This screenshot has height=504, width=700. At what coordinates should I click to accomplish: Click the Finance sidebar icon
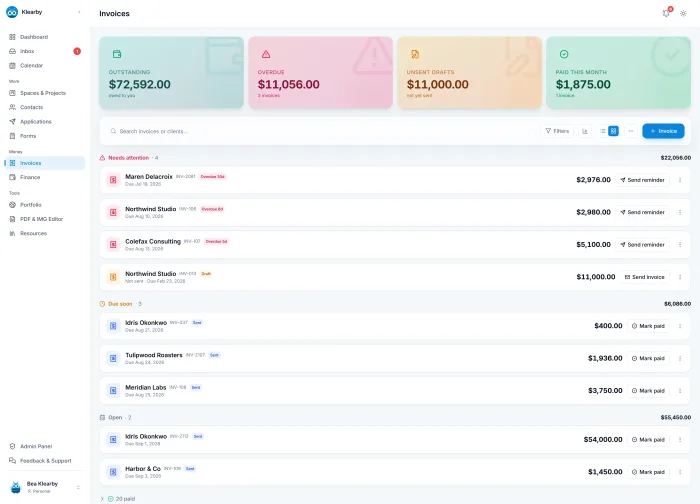click(12, 177)
